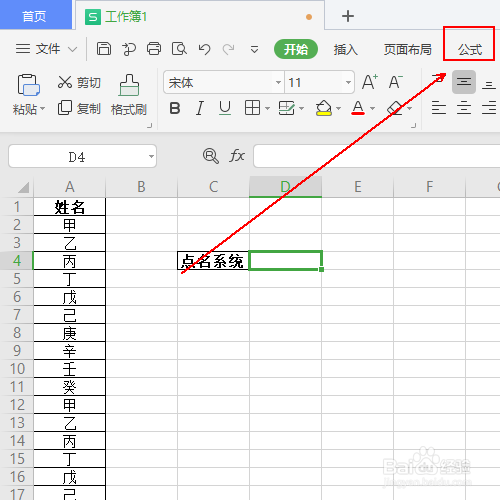Click the Undo arrow
This screenshot has height=500, width=500.
click(204, 49)
